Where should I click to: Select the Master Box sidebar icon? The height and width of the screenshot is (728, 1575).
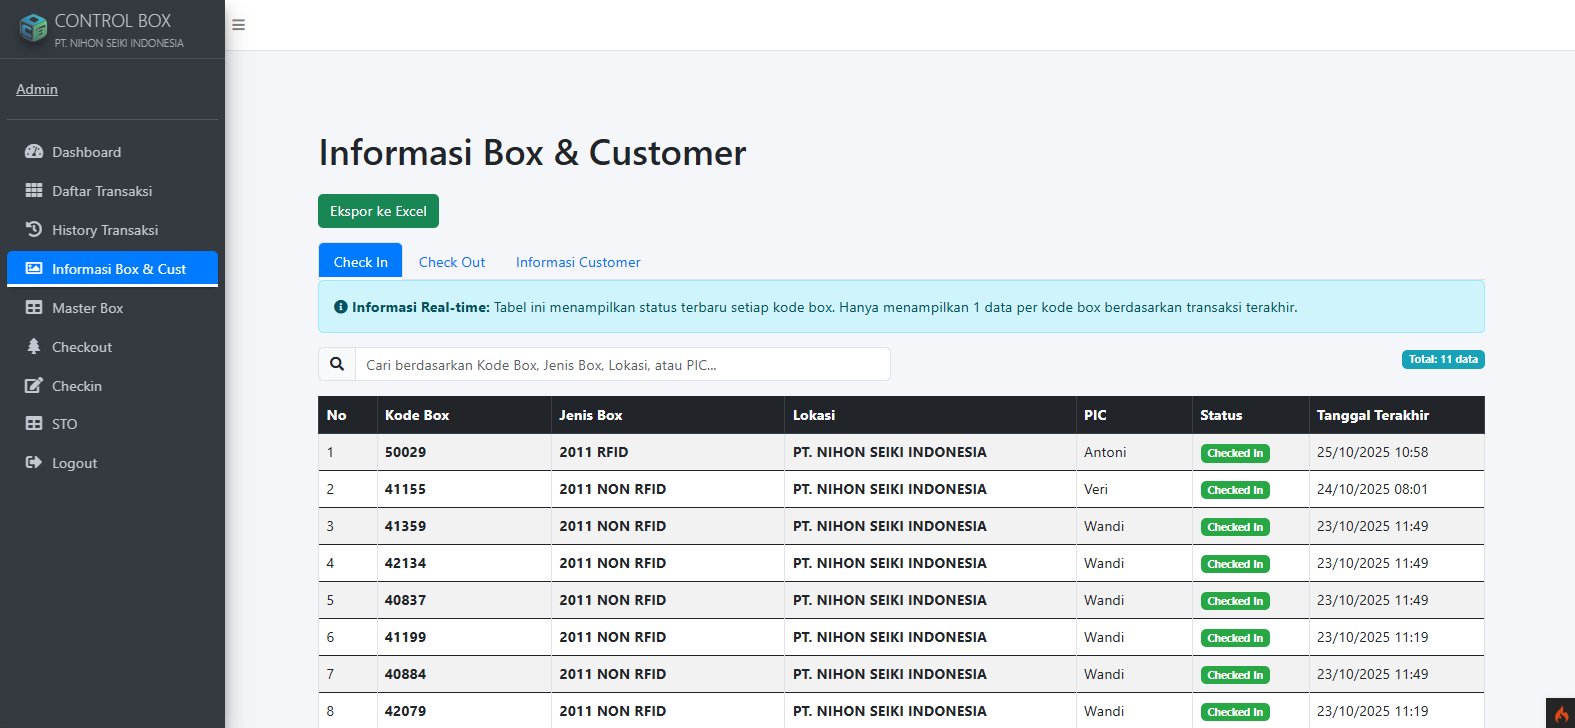point(34,308)
